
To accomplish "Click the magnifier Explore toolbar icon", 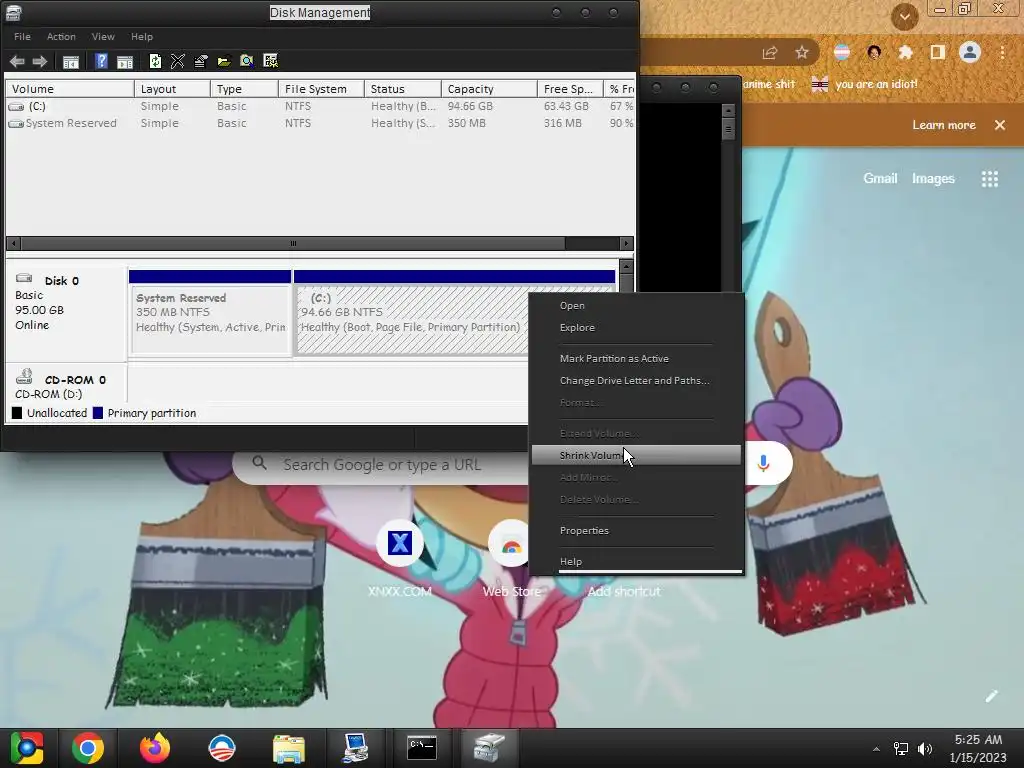I will coord(247,61).
